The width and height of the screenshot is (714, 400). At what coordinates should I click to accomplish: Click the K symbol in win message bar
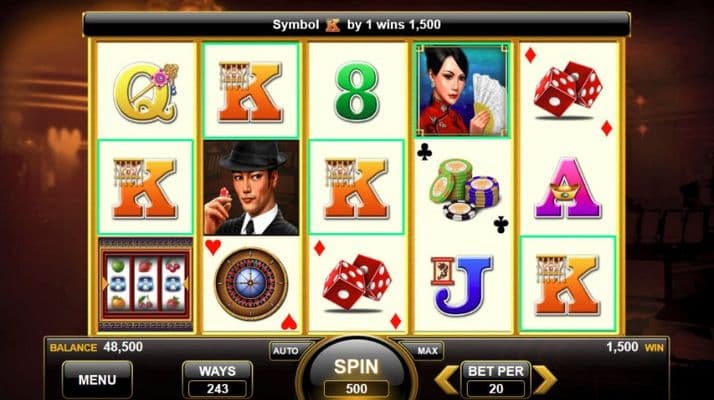[x=332, y=25]
